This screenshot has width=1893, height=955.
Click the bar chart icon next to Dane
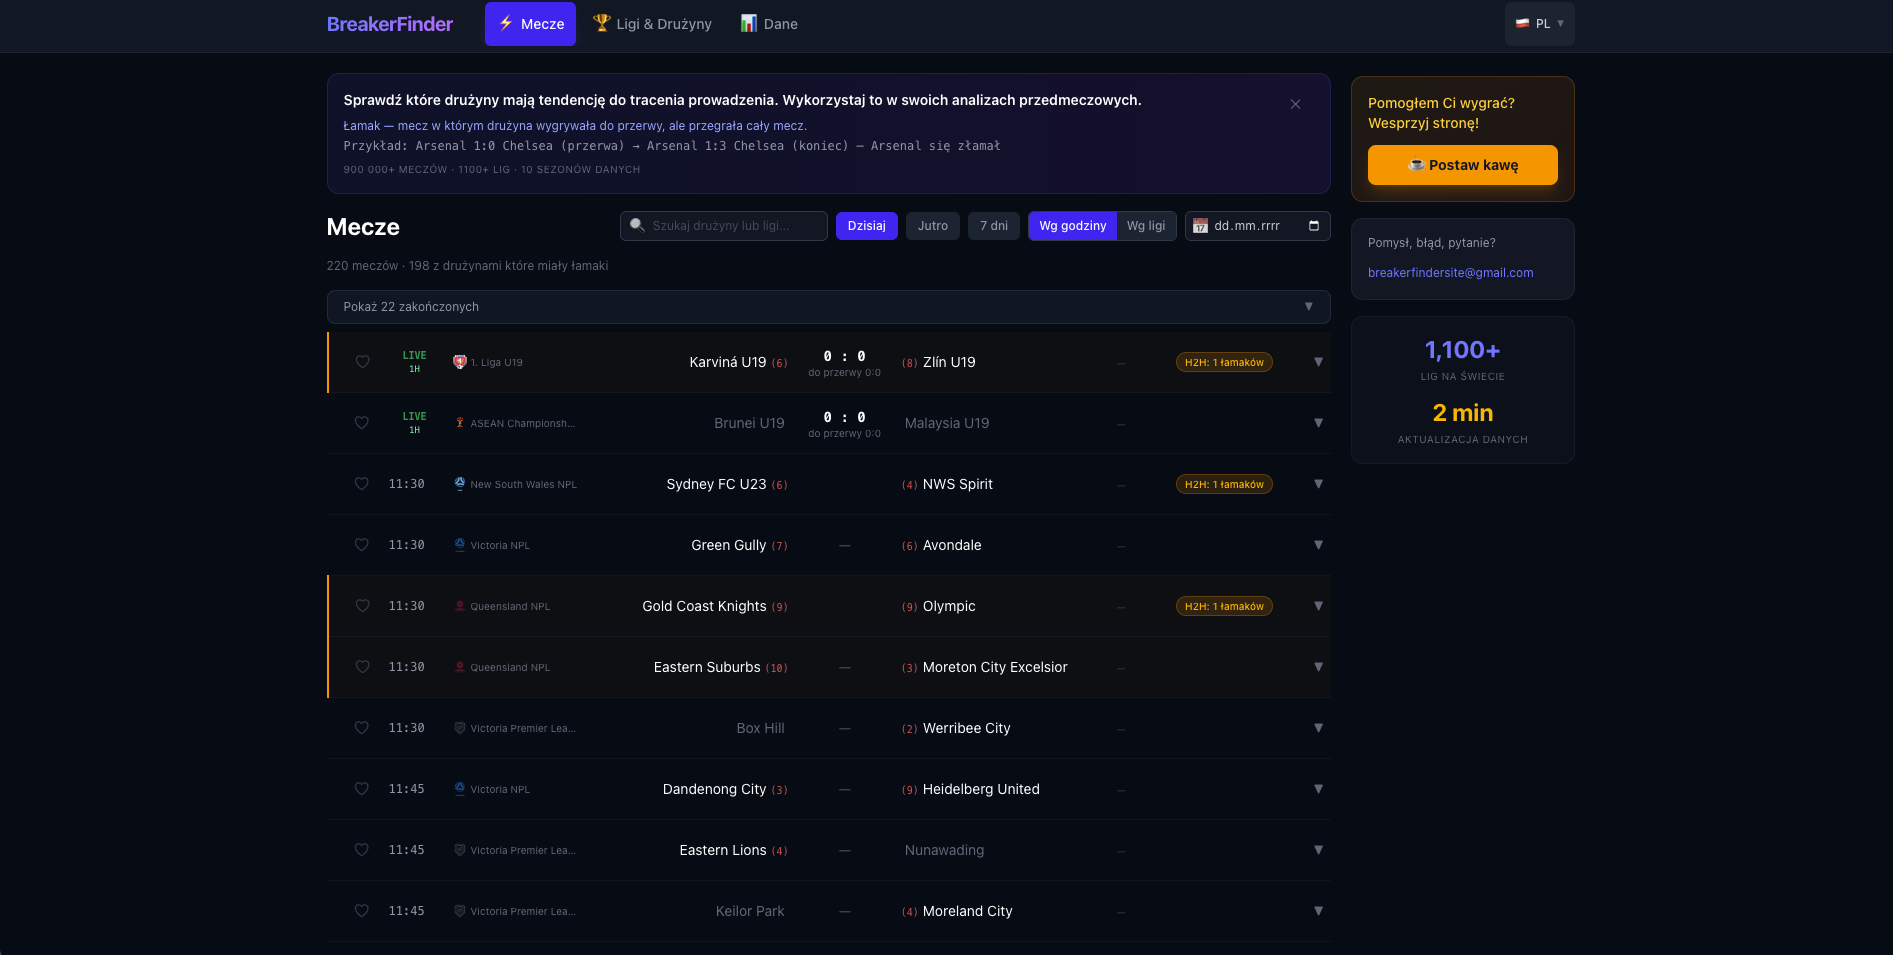click(748, 23)
